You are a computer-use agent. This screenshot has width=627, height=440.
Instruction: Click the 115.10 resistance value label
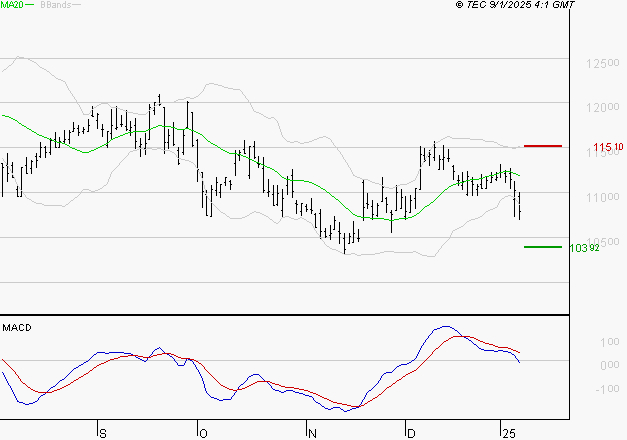pos(608,147)
